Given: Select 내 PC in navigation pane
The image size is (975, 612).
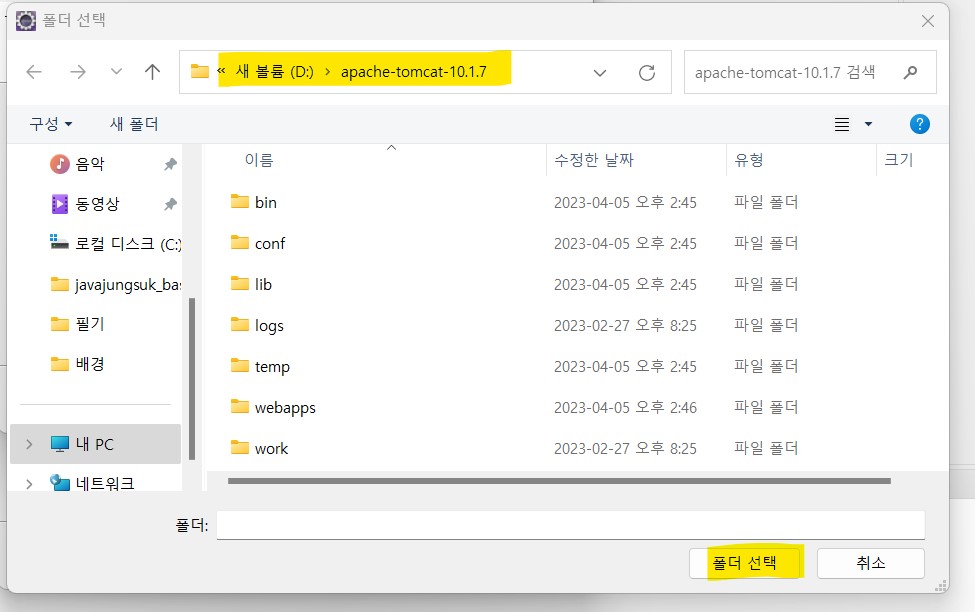Looking at the screenshot, I should click(95, 444).
